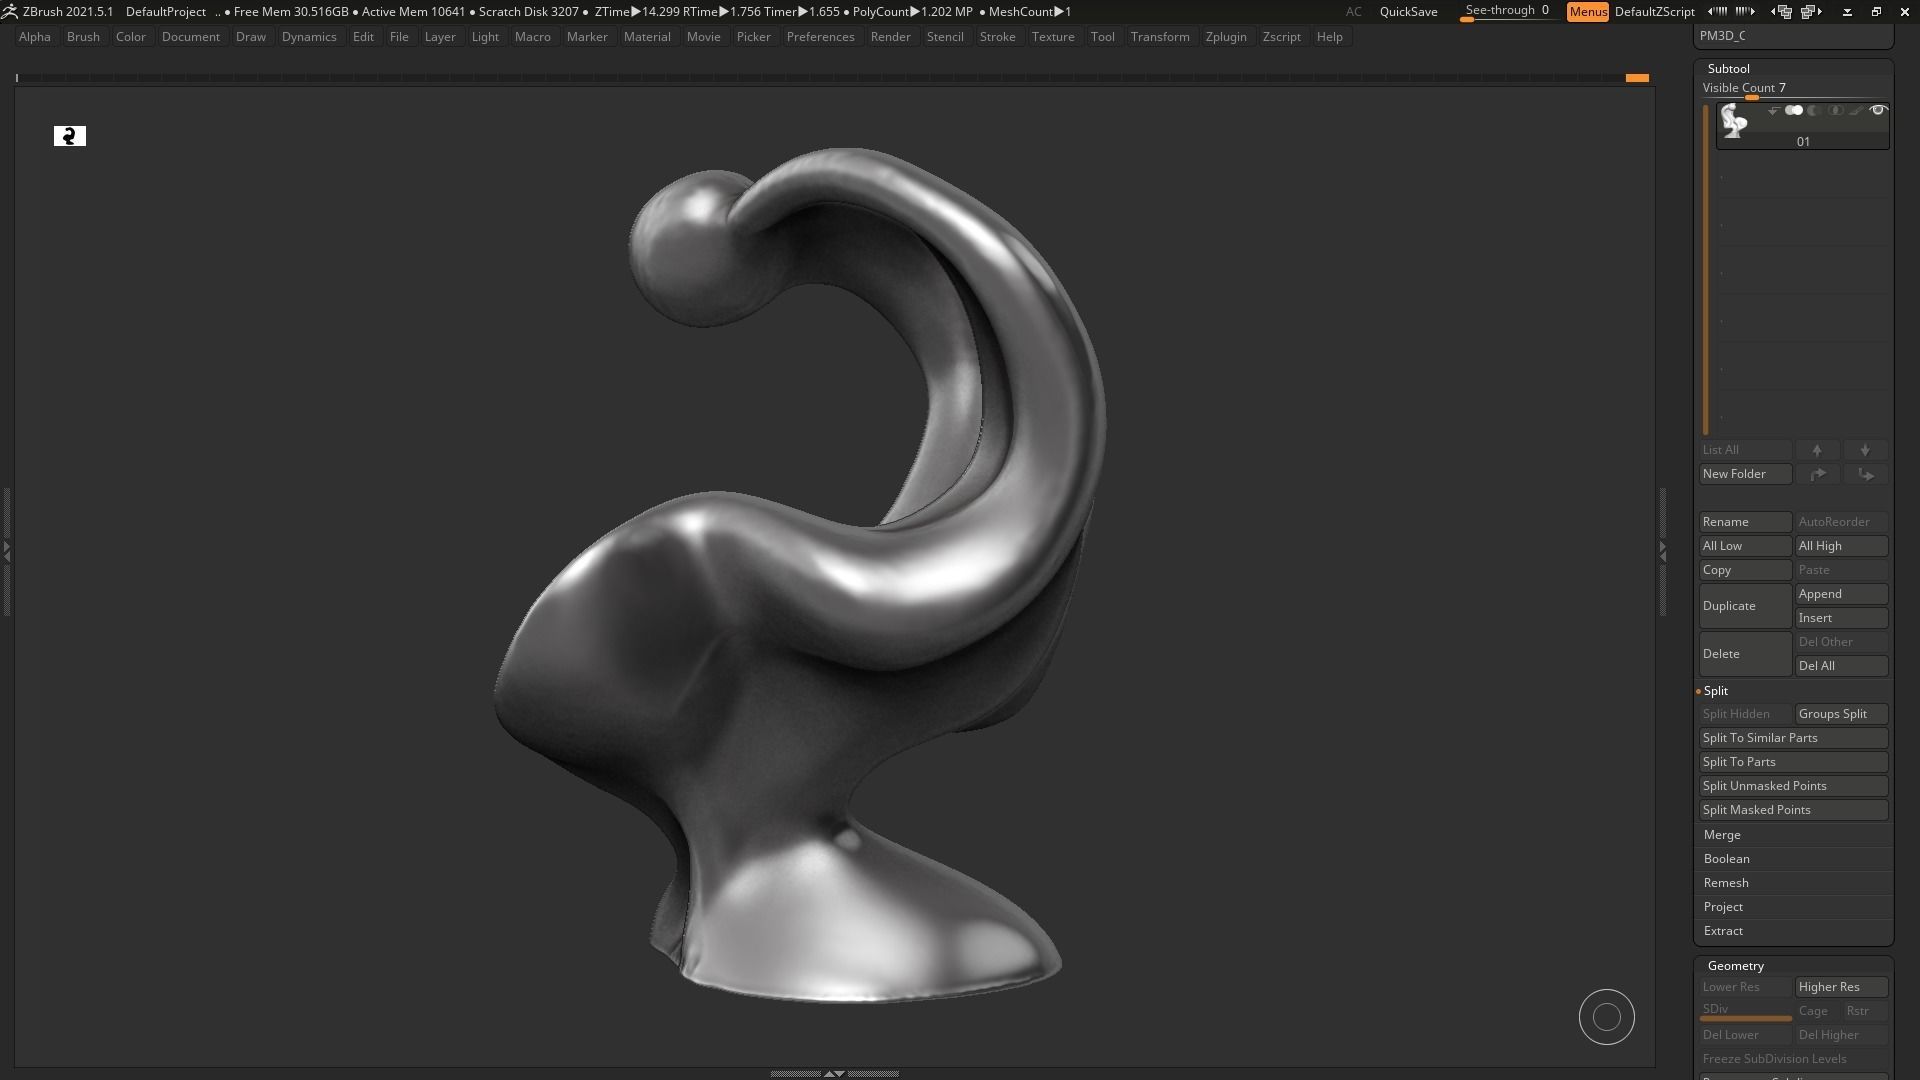The image size is (1920, 1080).
Task: Click the New Folder button
Action: coord(1745,474)
